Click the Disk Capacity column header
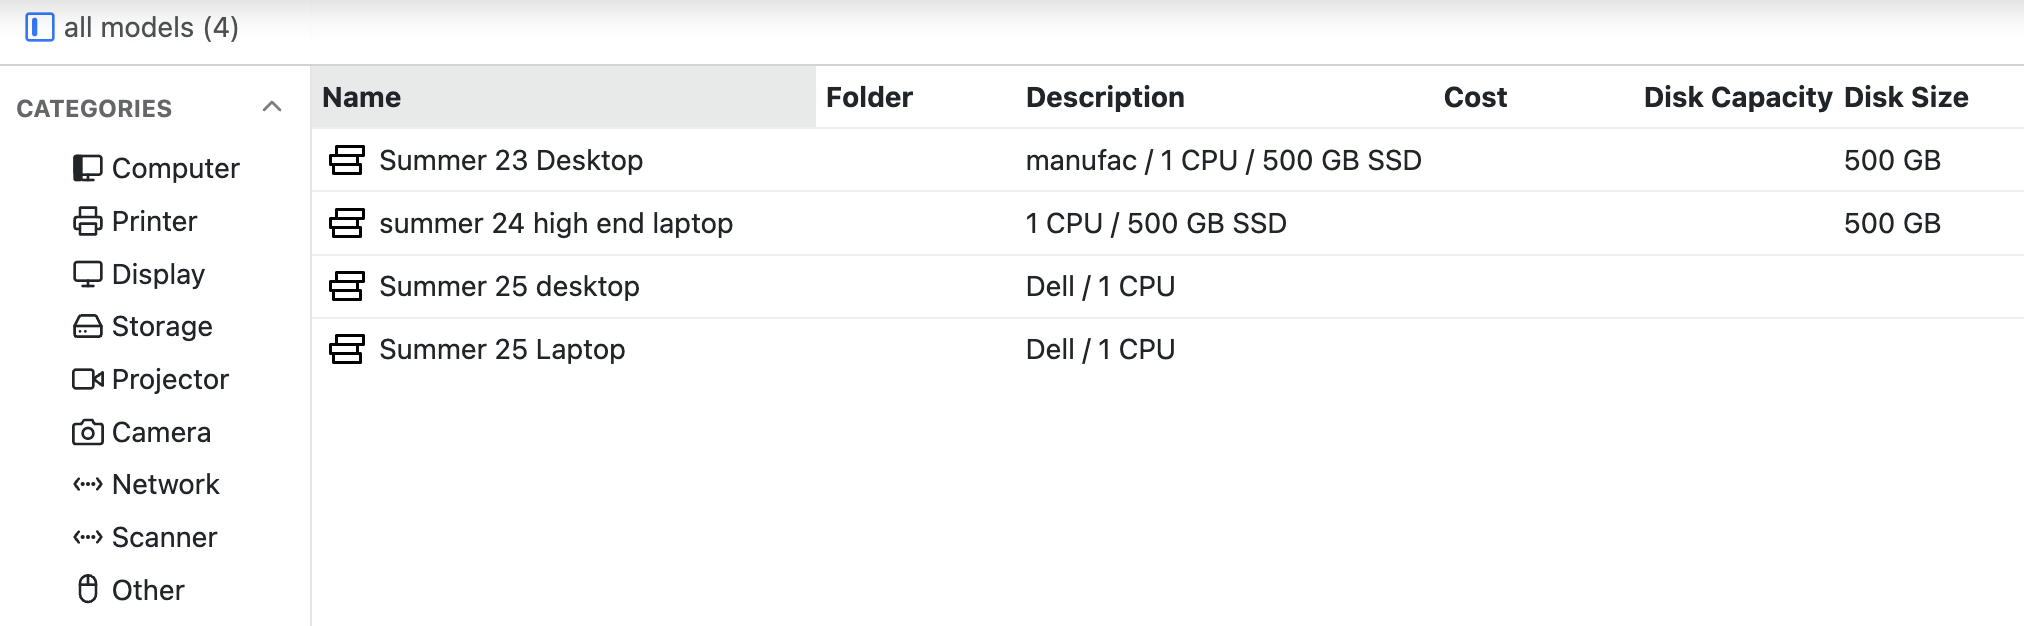The image size is (2024, 626). point(1737,97)
